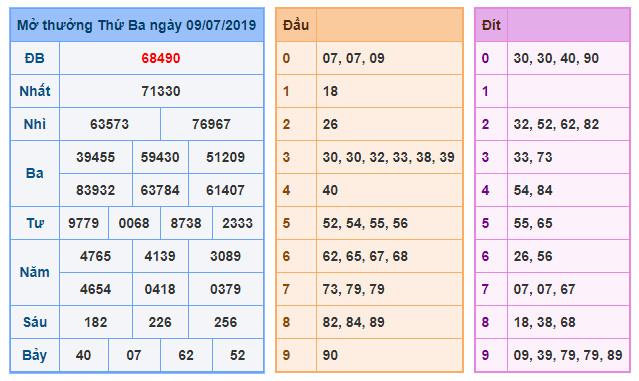This screenshot has width=639, height=381.
Task: Click Năm prize number 4765
Action: [96, 256]
